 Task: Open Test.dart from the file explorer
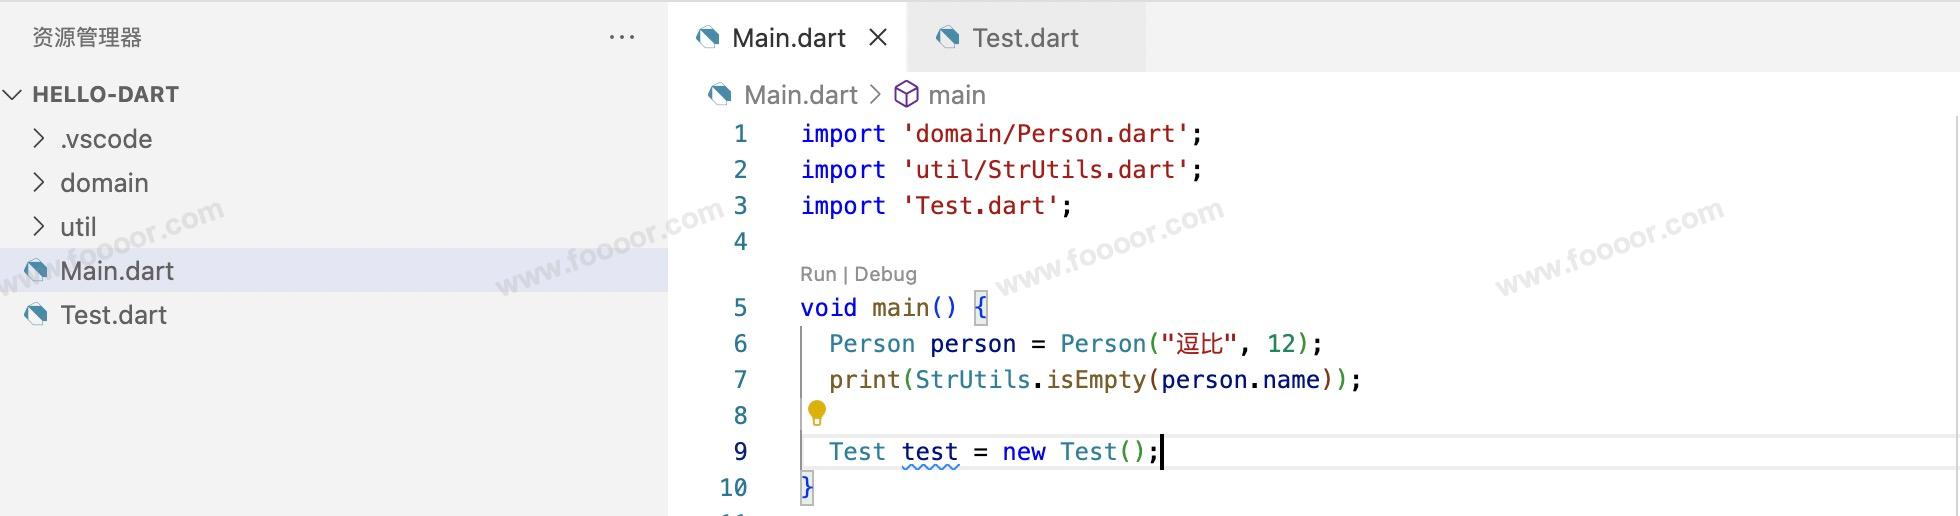click(113, 315)
